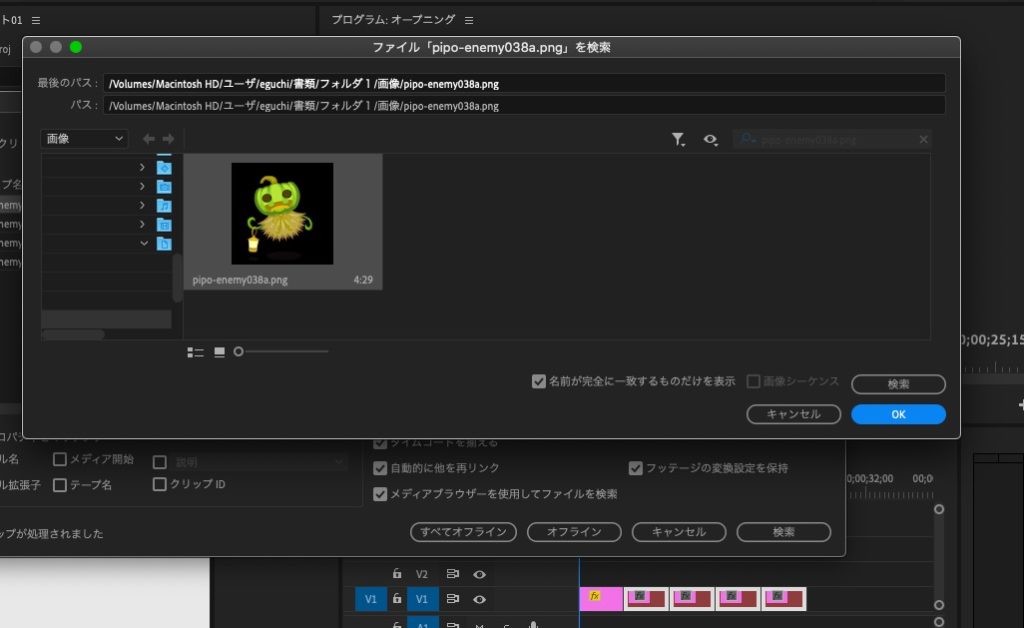Disable 自動的に他を再リンク checkbox
This screenshot has height=628, width=1024.
pyautogui.click(x=380, y=468)
